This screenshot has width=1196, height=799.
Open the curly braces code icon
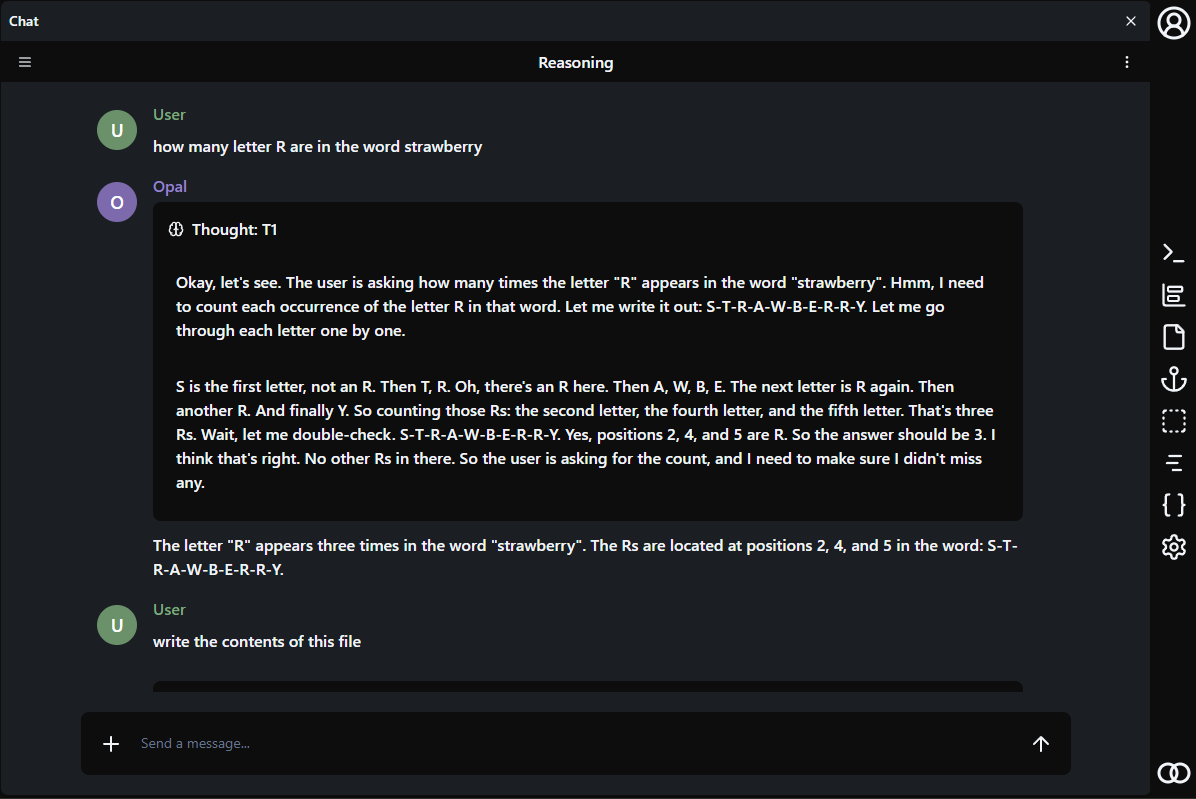[1173, 505]
